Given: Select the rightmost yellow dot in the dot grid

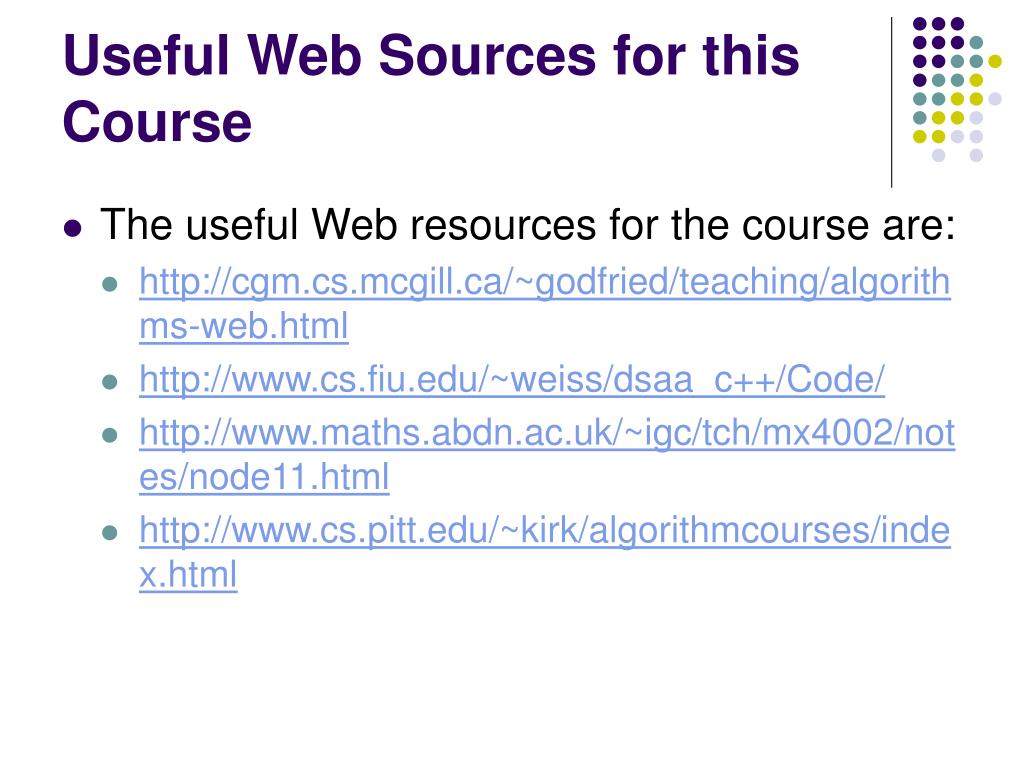Looking at the screenshot, I should [995, 61].
